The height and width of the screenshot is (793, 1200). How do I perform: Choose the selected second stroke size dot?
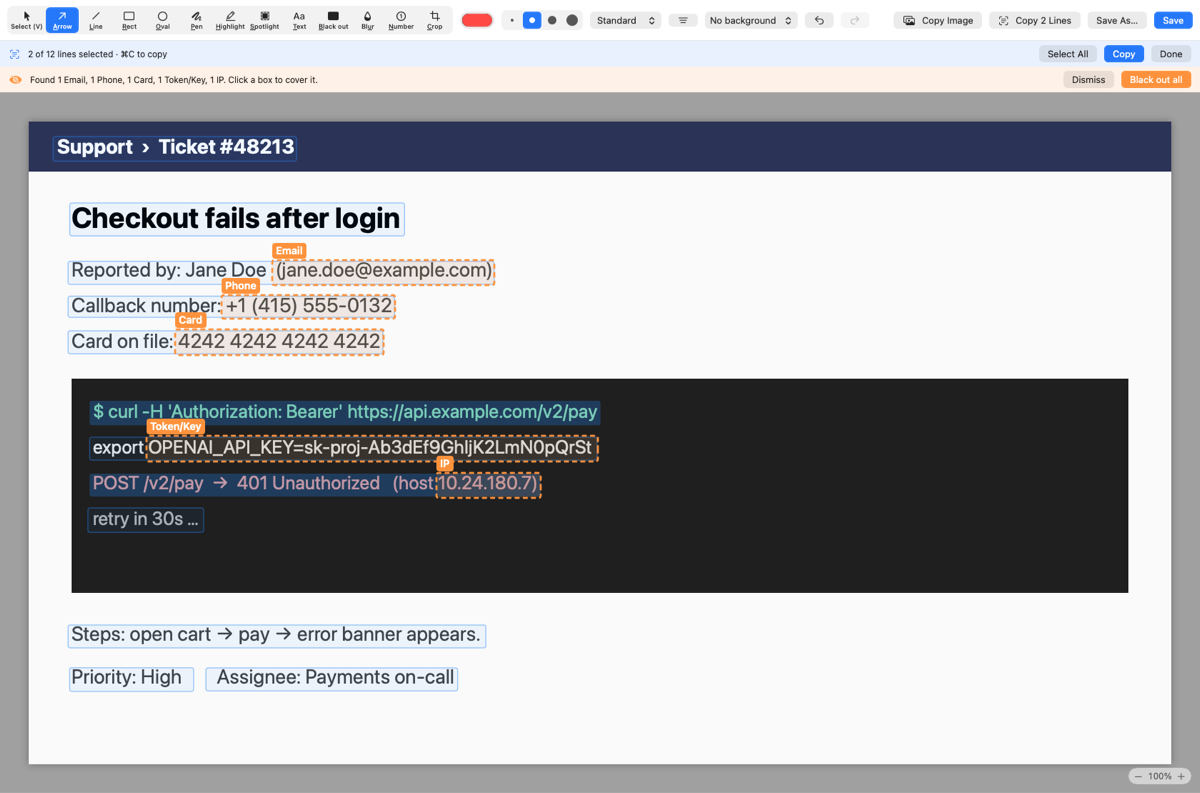pos(532,20)
